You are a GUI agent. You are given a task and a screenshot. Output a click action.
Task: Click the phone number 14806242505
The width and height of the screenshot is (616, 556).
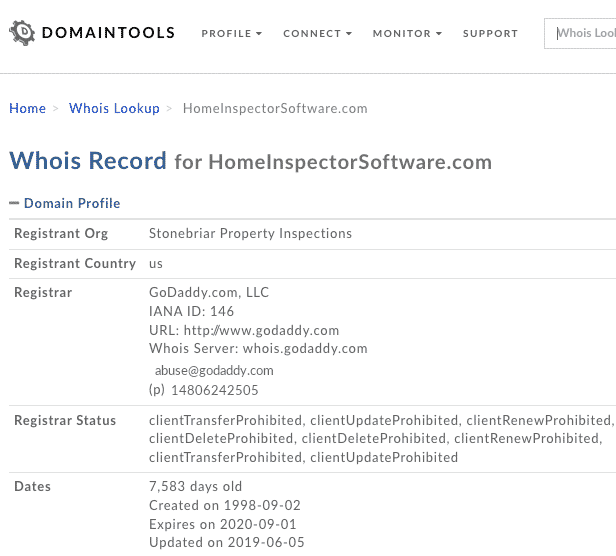215,390
